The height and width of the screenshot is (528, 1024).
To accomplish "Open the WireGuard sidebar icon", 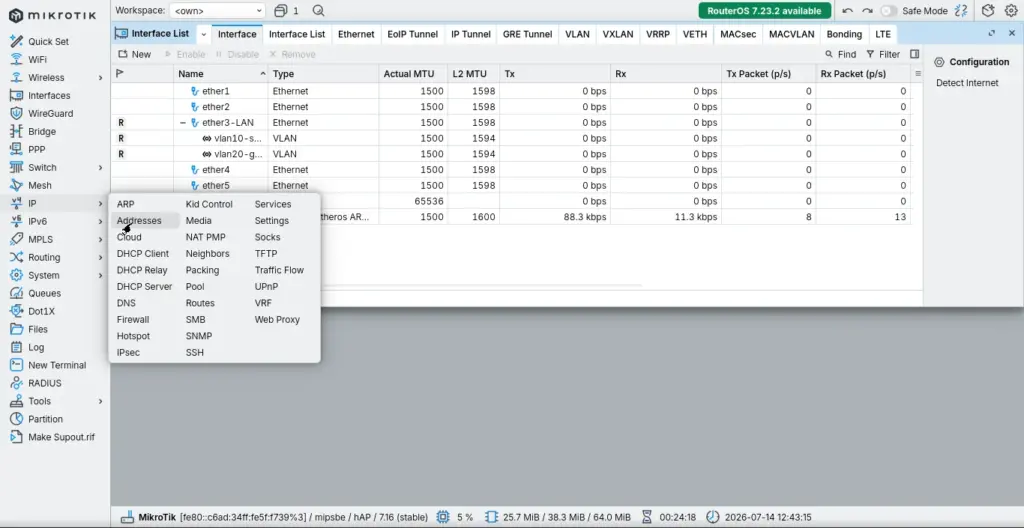I will (16, 113).
